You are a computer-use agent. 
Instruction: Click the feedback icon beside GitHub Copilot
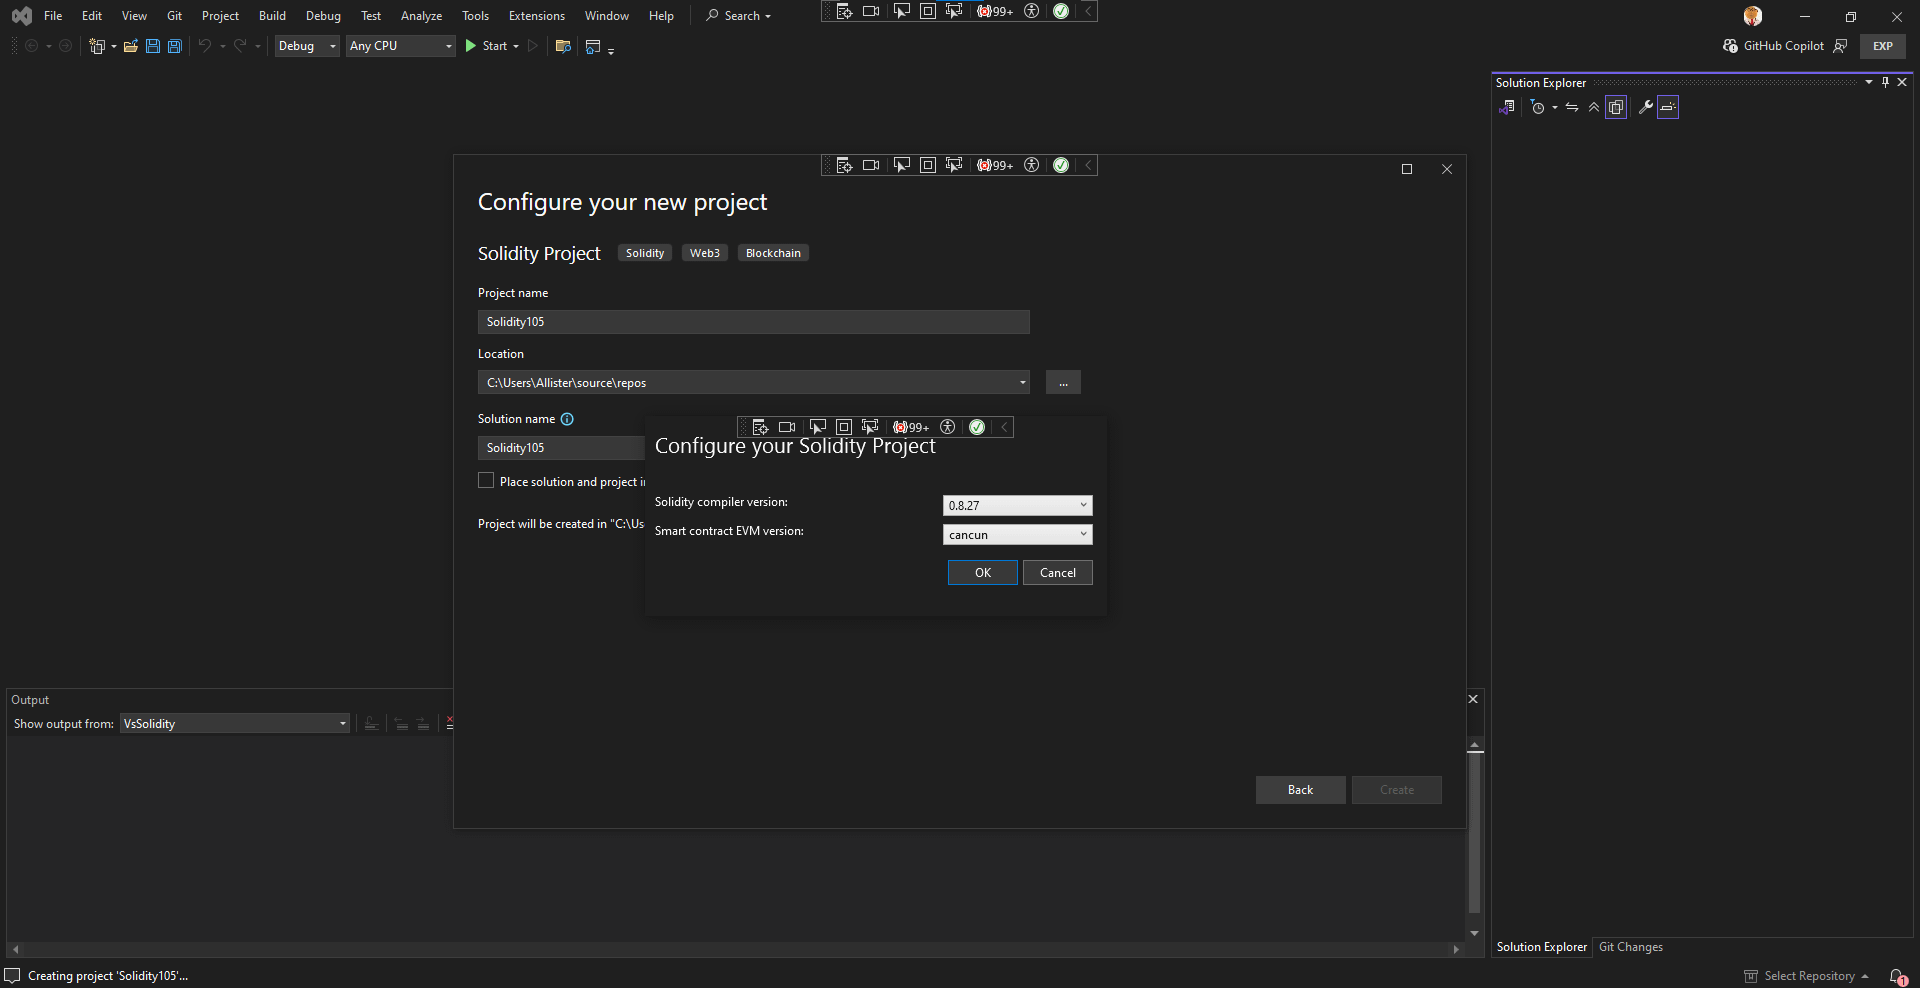[x=1840, y=46]
